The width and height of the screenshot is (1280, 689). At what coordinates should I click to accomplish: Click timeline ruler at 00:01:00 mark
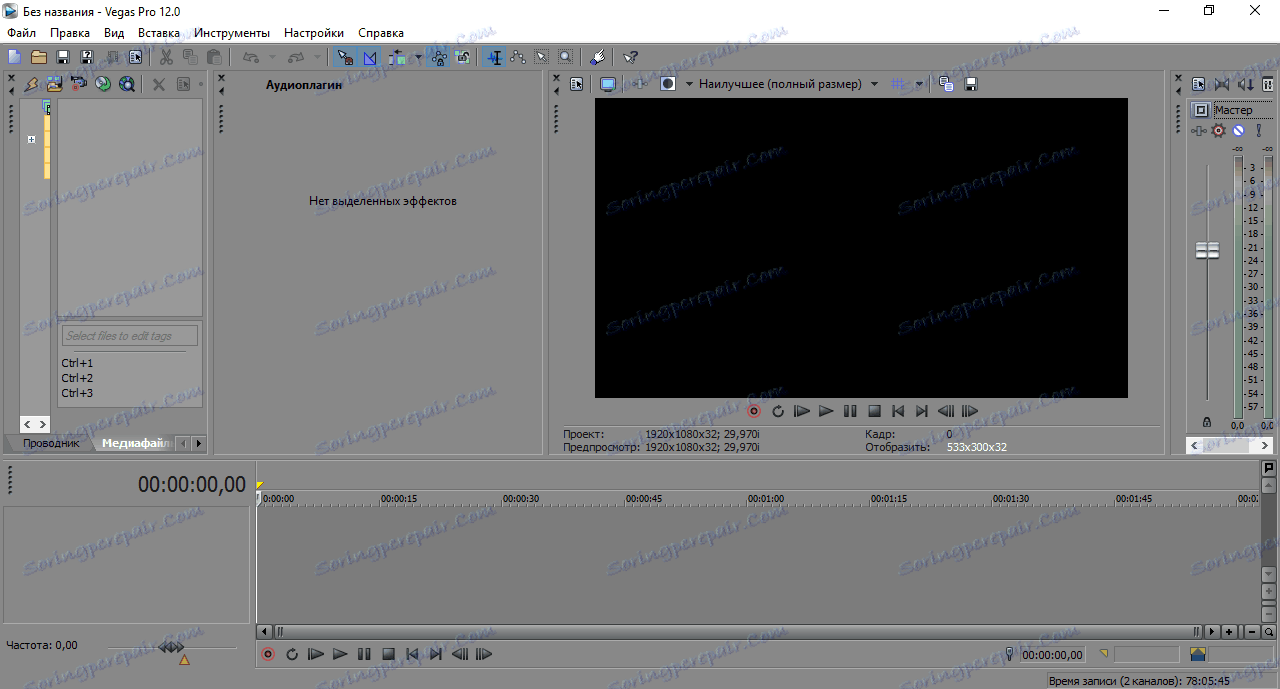765,498
